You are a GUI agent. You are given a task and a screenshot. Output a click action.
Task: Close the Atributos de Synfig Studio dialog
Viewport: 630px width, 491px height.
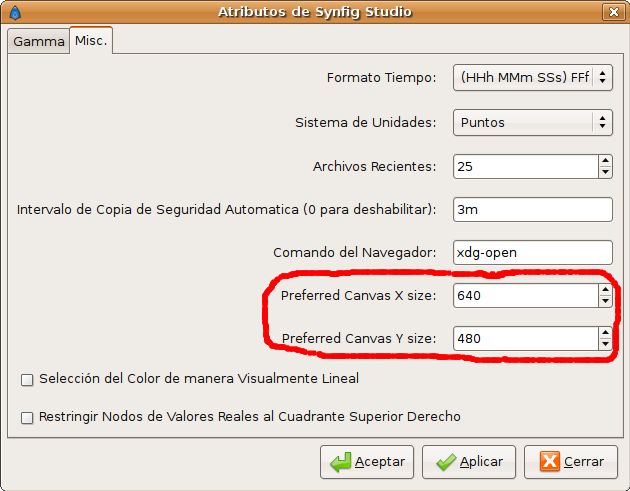613,12
